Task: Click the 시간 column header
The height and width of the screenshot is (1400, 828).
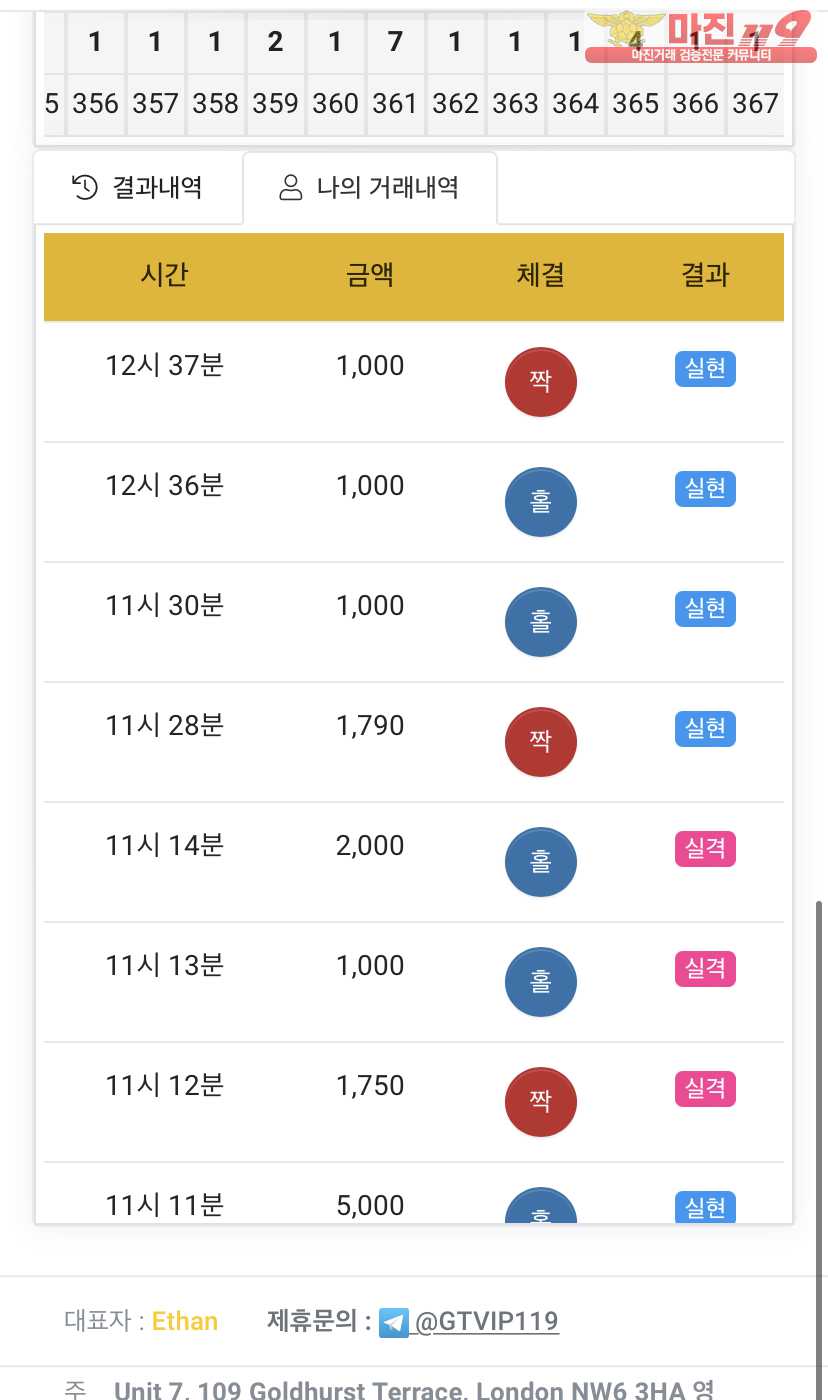Action: click(164, 276)
